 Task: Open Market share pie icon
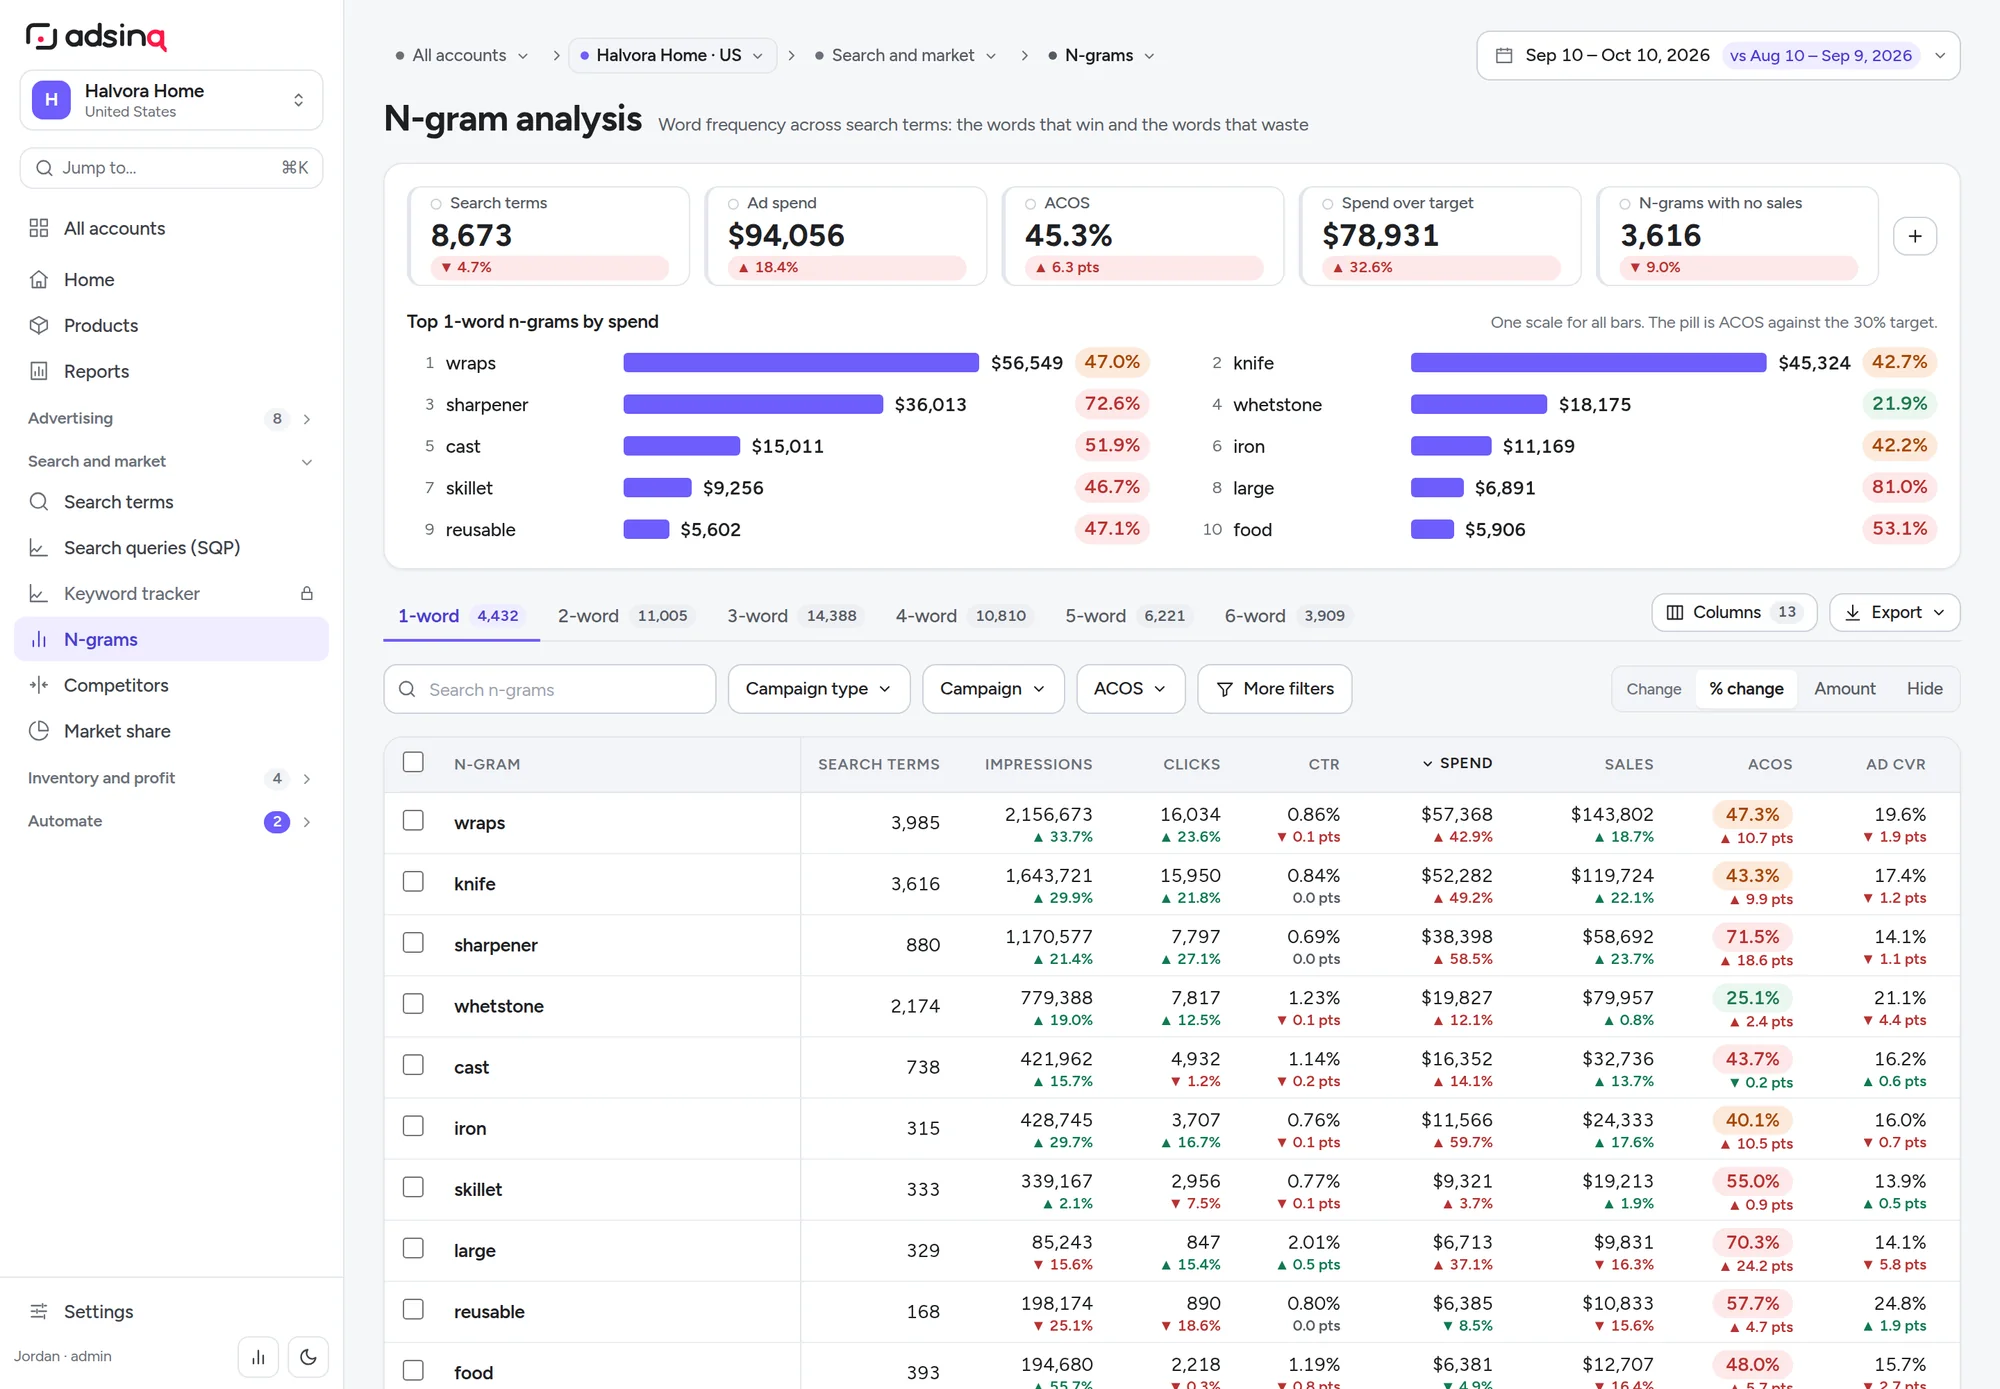(x=39, y=731)
